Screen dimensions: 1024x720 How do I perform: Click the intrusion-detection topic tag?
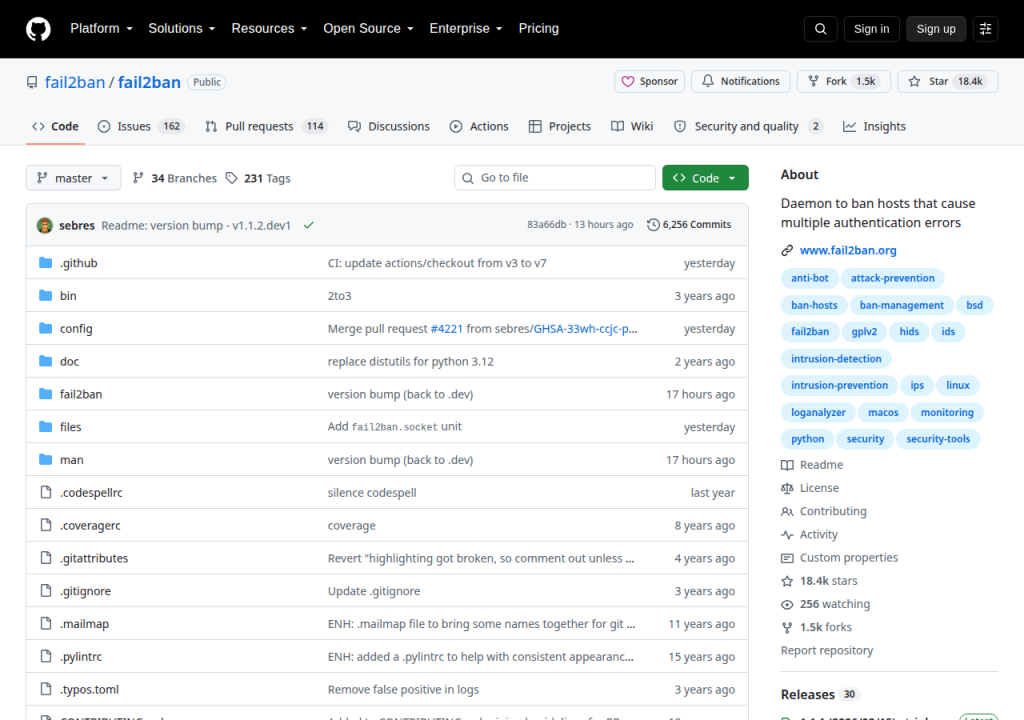pos(836,359)
